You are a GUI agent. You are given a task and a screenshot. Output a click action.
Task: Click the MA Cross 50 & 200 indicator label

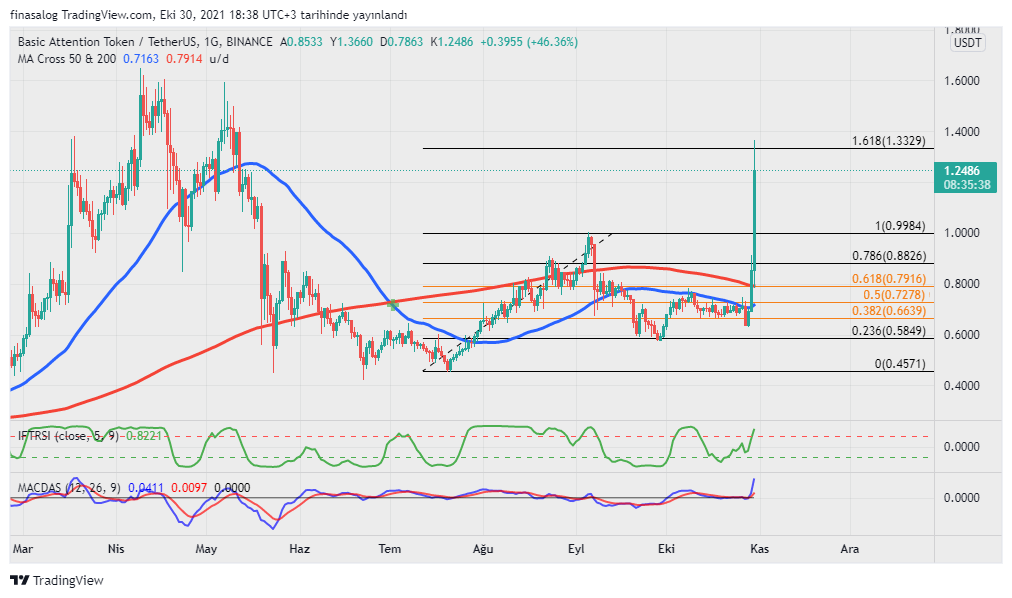[67, 59]
